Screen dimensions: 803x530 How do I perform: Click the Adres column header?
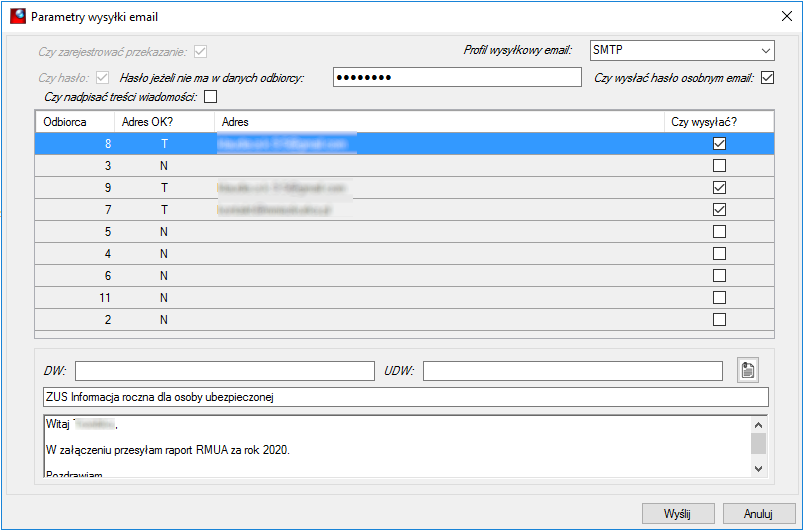[x=439, y=122]
